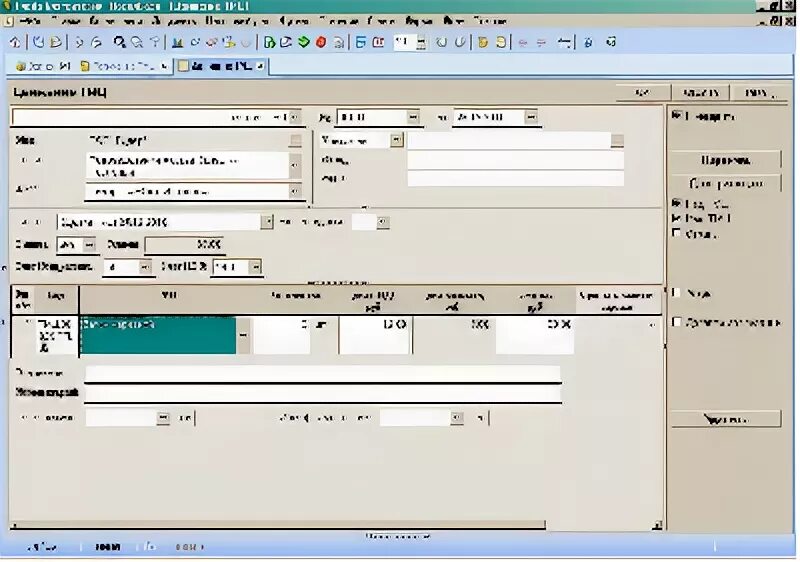Click the green document icon in the toolbar
Viewport: 800px width, 562px height.
269,42
